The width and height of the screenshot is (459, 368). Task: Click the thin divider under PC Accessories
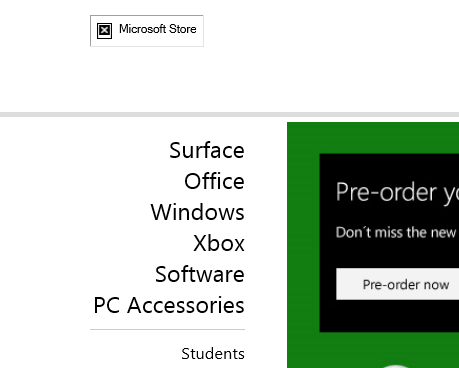(x=167, y=330)
